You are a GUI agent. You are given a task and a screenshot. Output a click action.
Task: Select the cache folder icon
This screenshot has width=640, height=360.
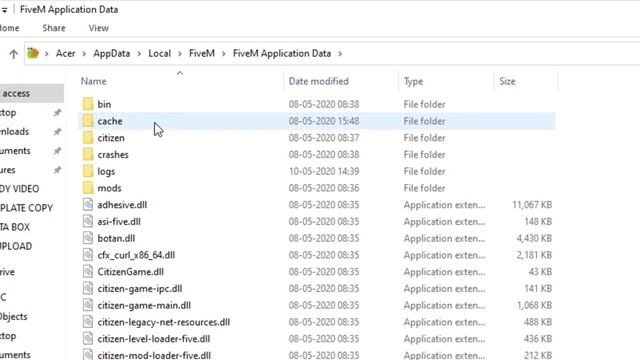(x=88, y=121)
